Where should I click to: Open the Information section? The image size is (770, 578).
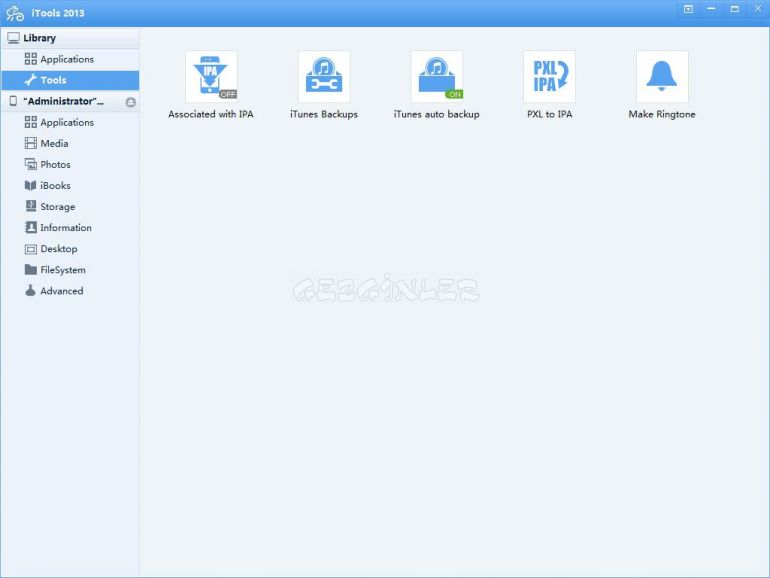[x=70, y=228]
